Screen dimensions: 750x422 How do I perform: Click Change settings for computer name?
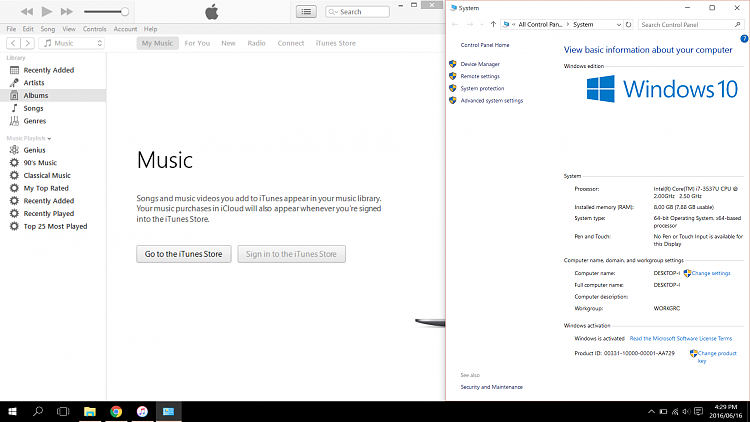pos(711,273)
